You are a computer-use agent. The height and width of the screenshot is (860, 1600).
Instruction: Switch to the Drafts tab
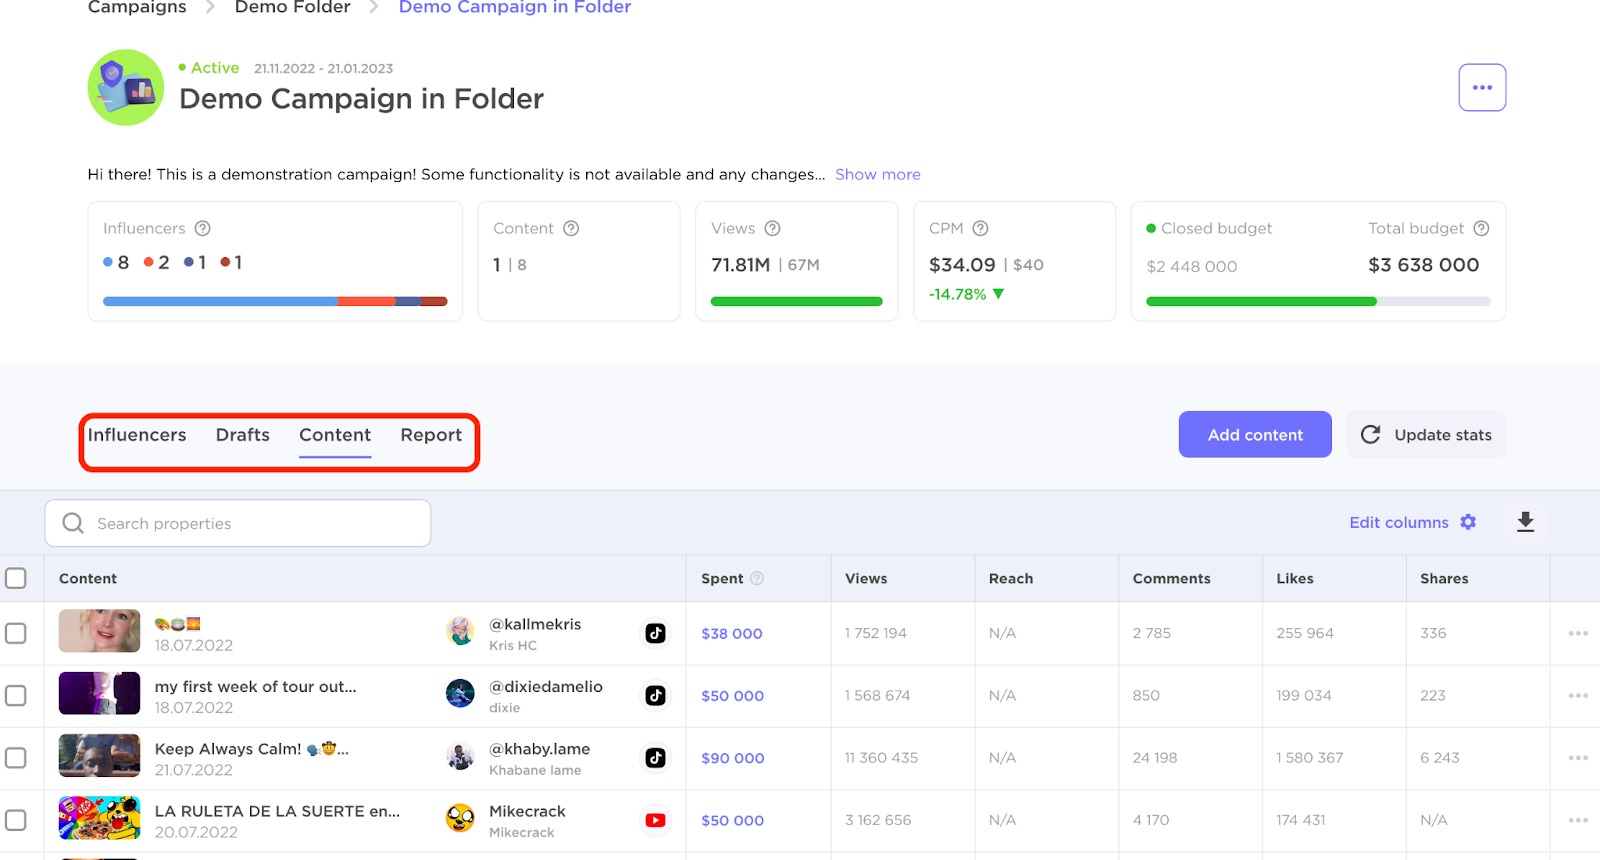pyautogui.click(x=243, y=435)
